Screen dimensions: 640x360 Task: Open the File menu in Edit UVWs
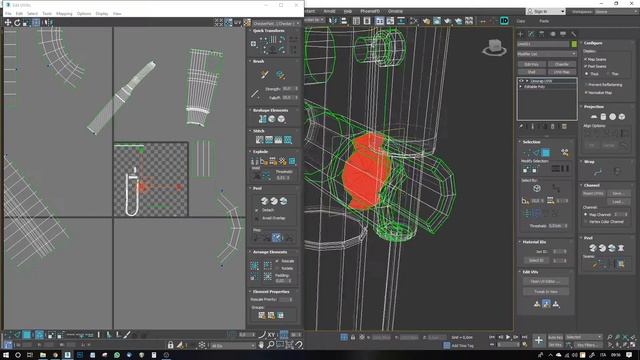[x=8, y=13]
